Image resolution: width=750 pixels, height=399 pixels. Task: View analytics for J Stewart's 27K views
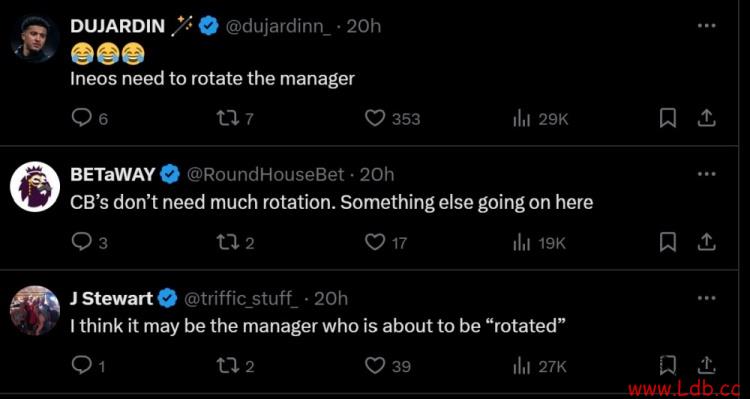[519, 367]
